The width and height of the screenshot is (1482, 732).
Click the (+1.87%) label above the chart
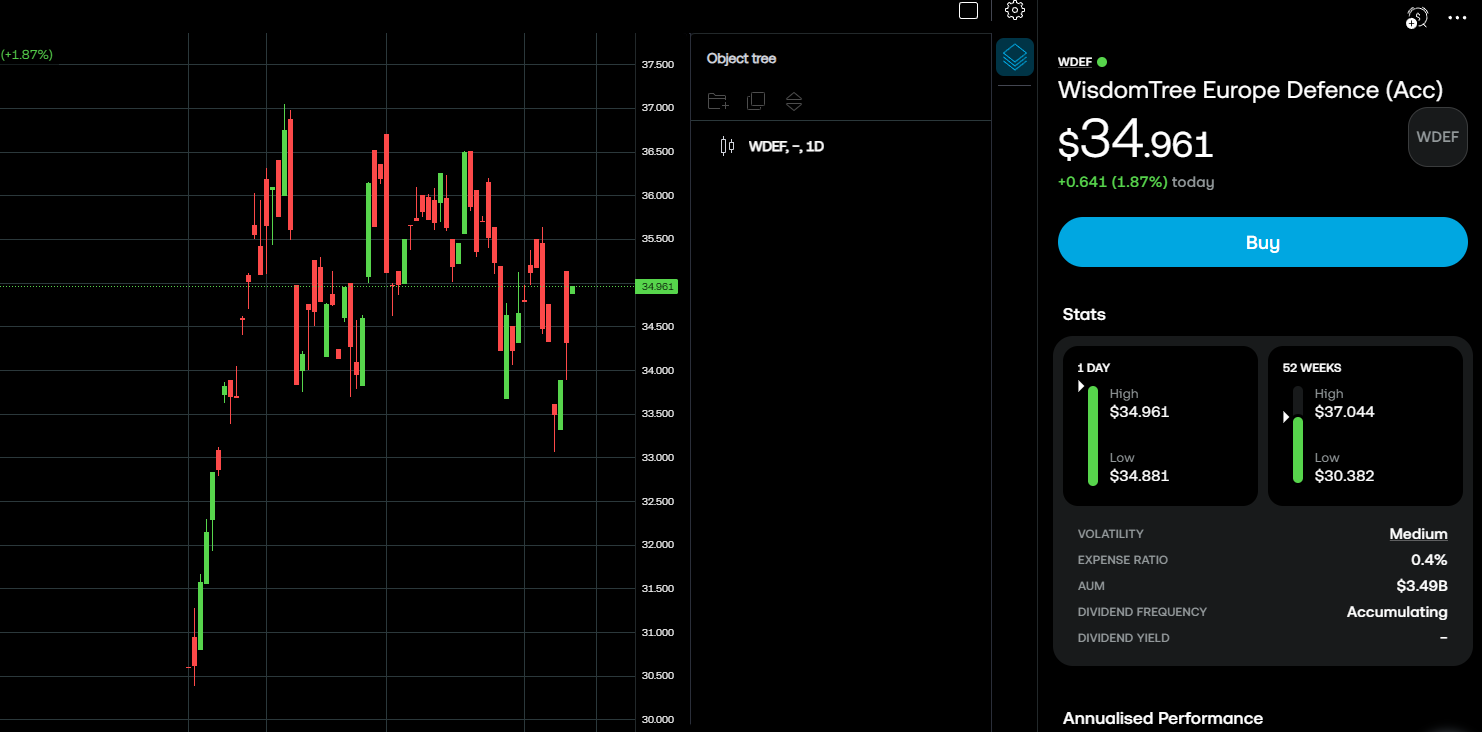pyautogui.click(x=27, y=55)
